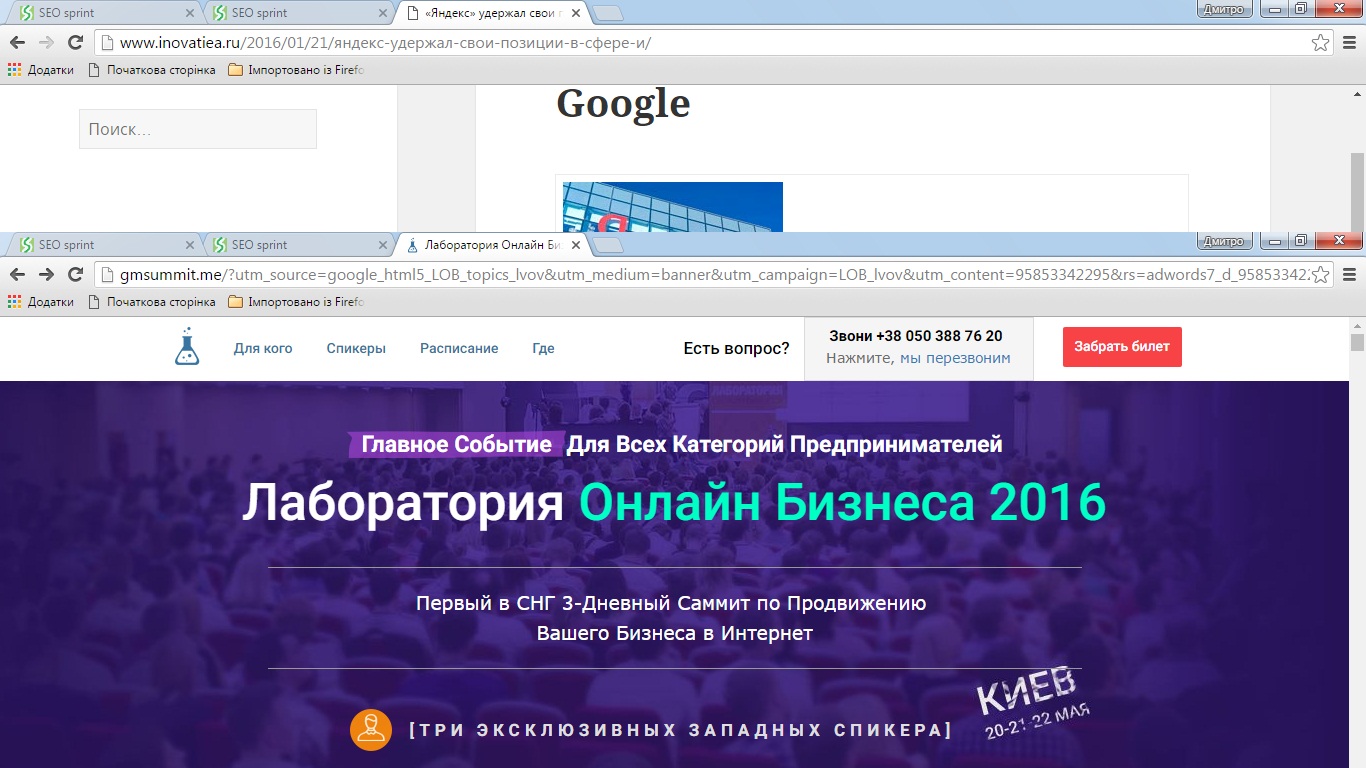
Task: Maximize the inovatiea.ru Chrome window
Action: click(1300, 9)
